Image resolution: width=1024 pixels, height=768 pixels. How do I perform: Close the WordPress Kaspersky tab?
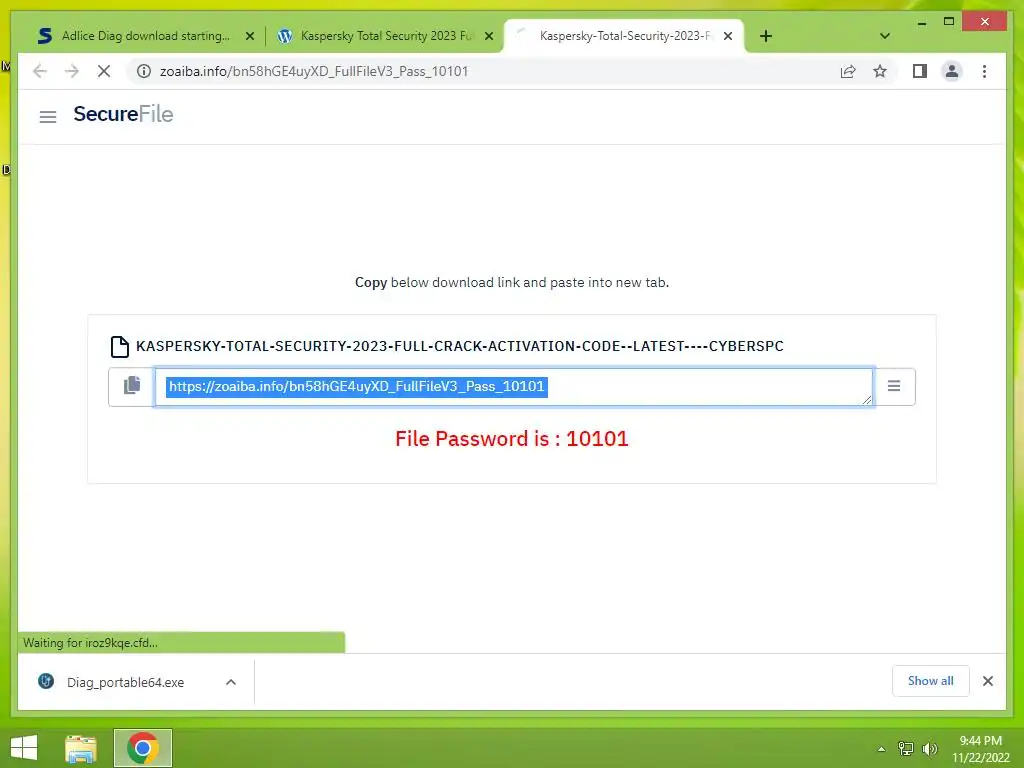488,36
